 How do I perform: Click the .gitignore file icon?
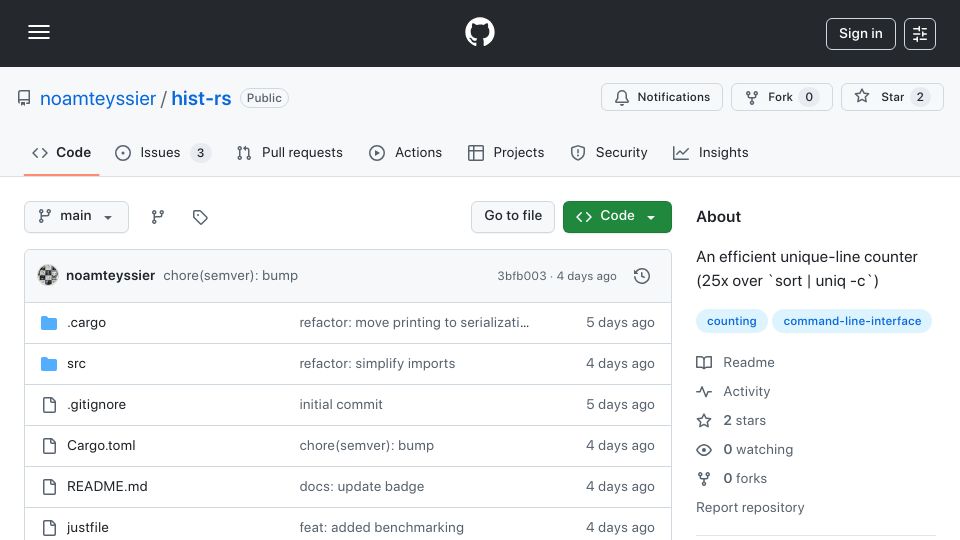[x=49, y=405]
